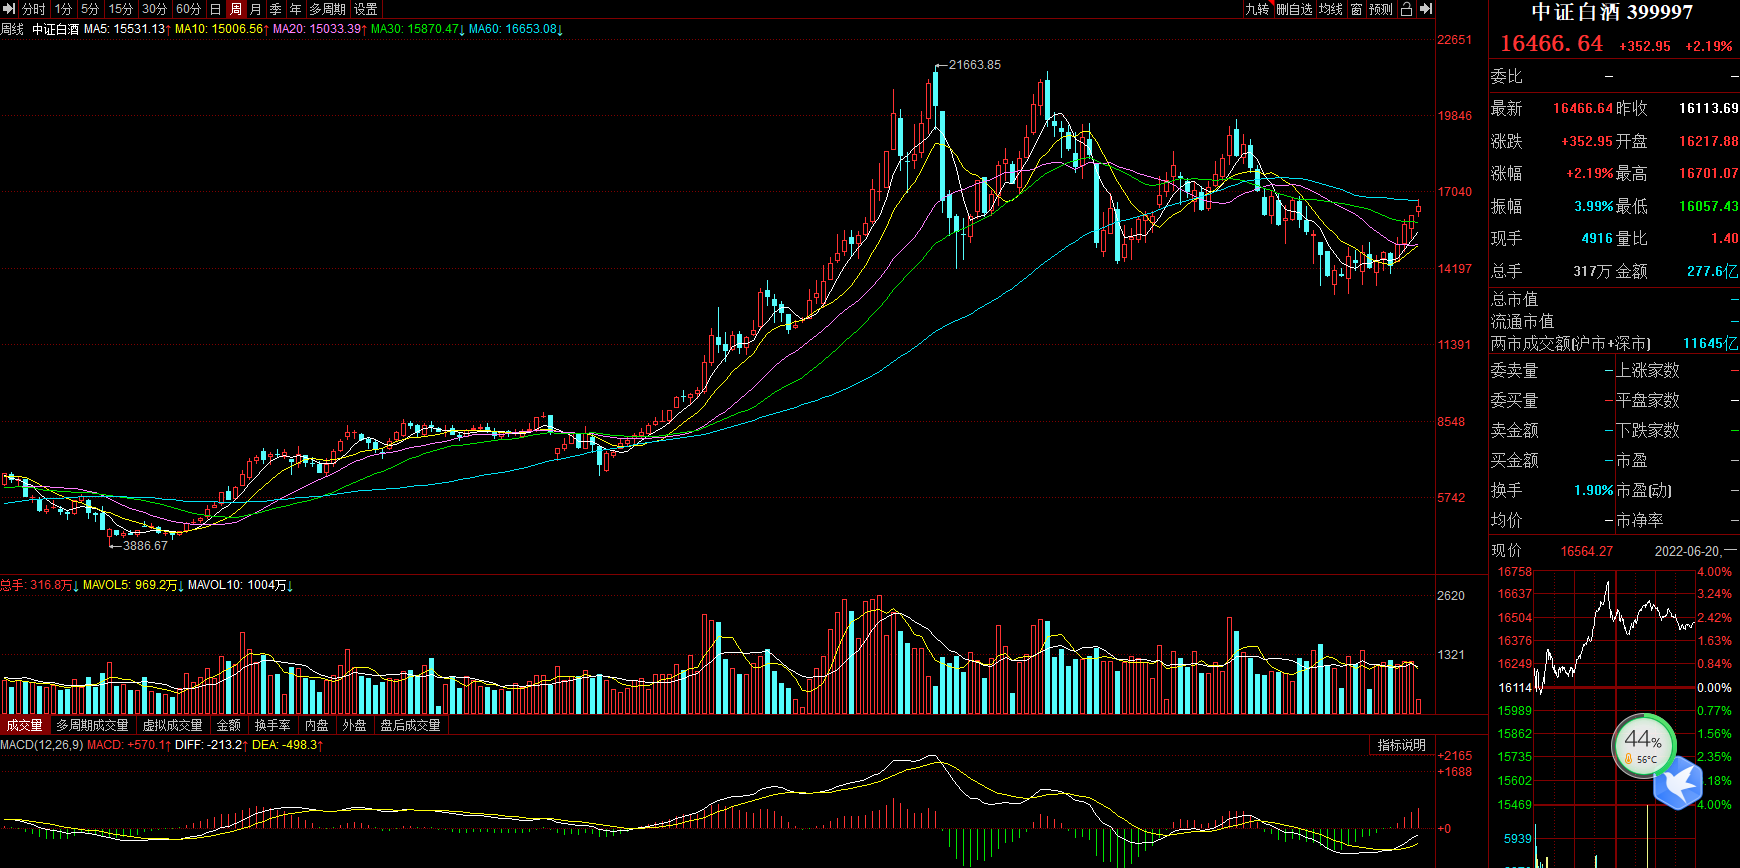Switch to the 月 monthly period
The width and height of the screenshot is (1740, 868).
coord(255,9)
